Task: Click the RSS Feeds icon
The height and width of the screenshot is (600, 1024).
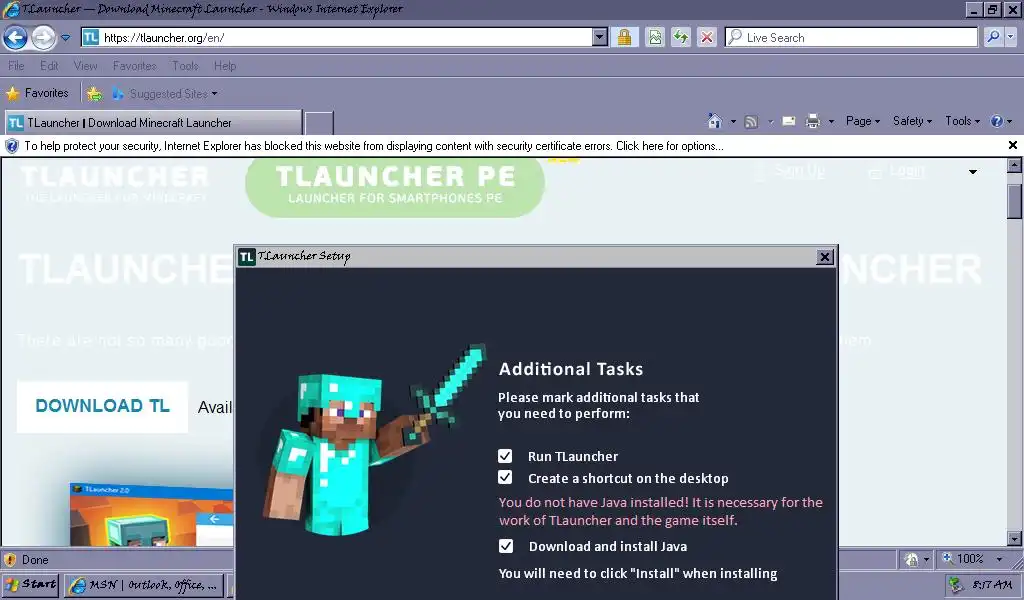Action: [x=751, y=121]
